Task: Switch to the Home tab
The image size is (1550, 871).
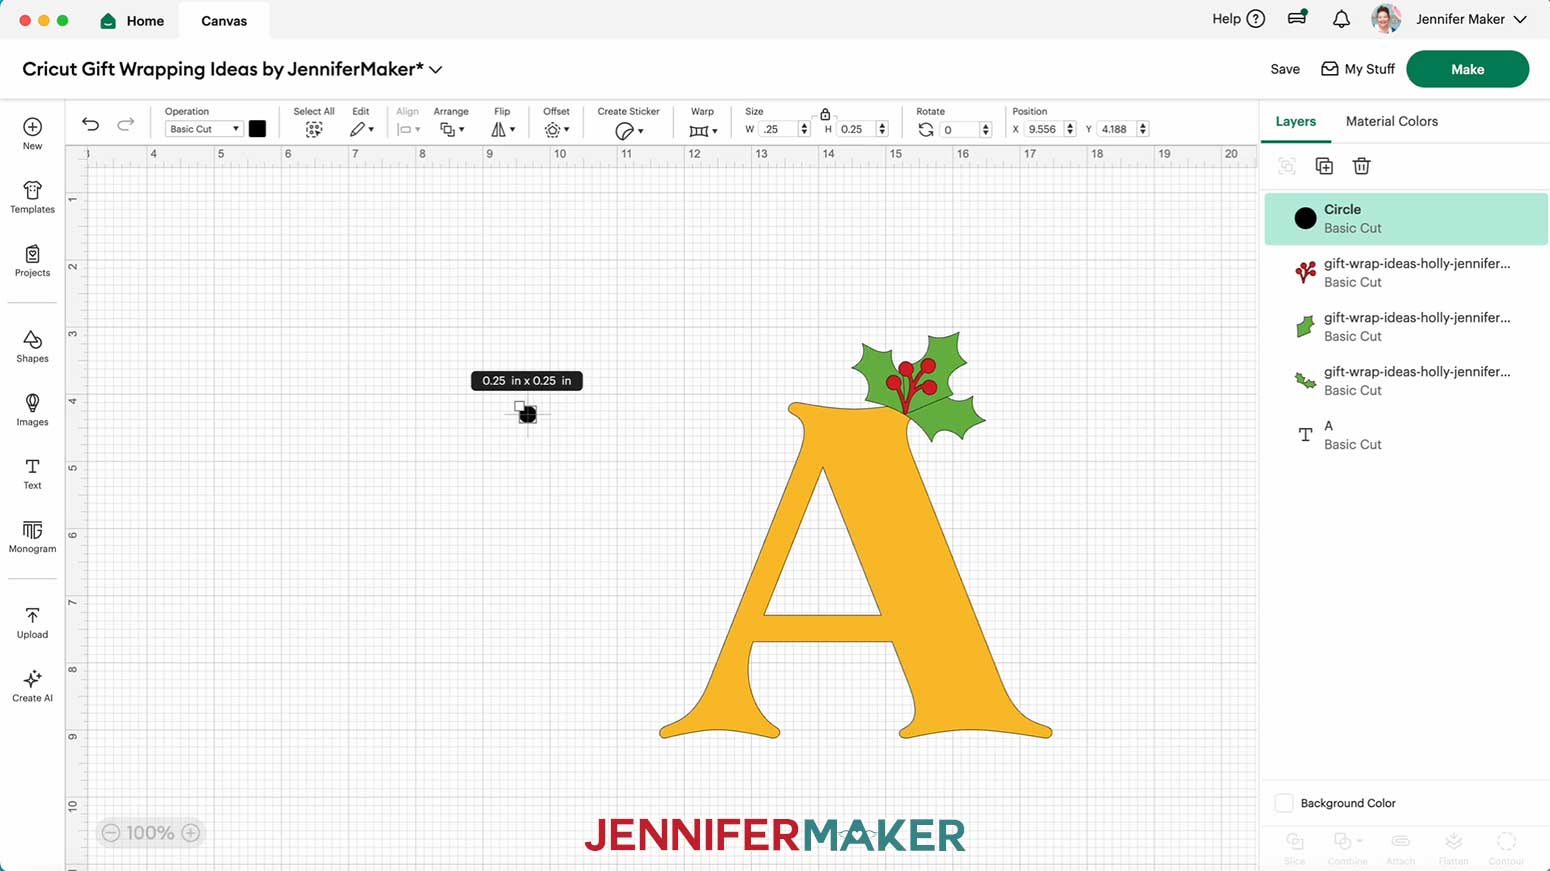Action: coord(132,20)
